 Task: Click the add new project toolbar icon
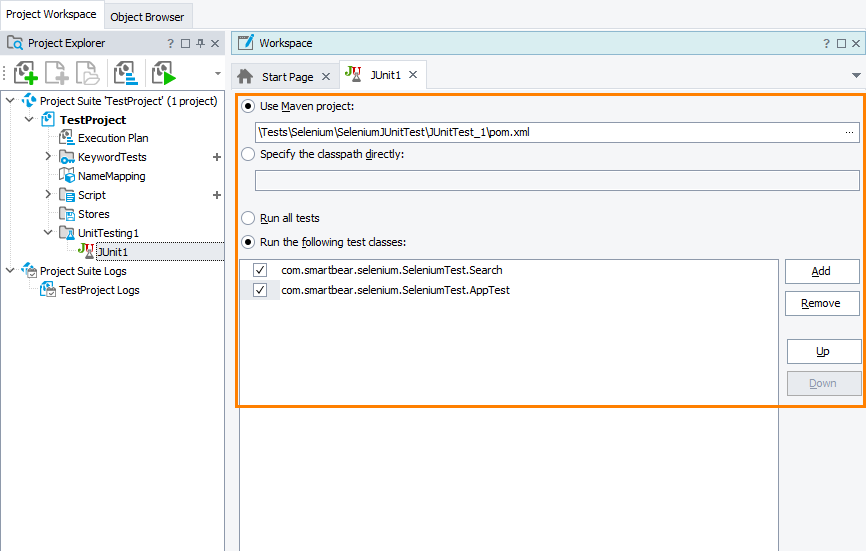pyautogui.click(x=25, y=73)
